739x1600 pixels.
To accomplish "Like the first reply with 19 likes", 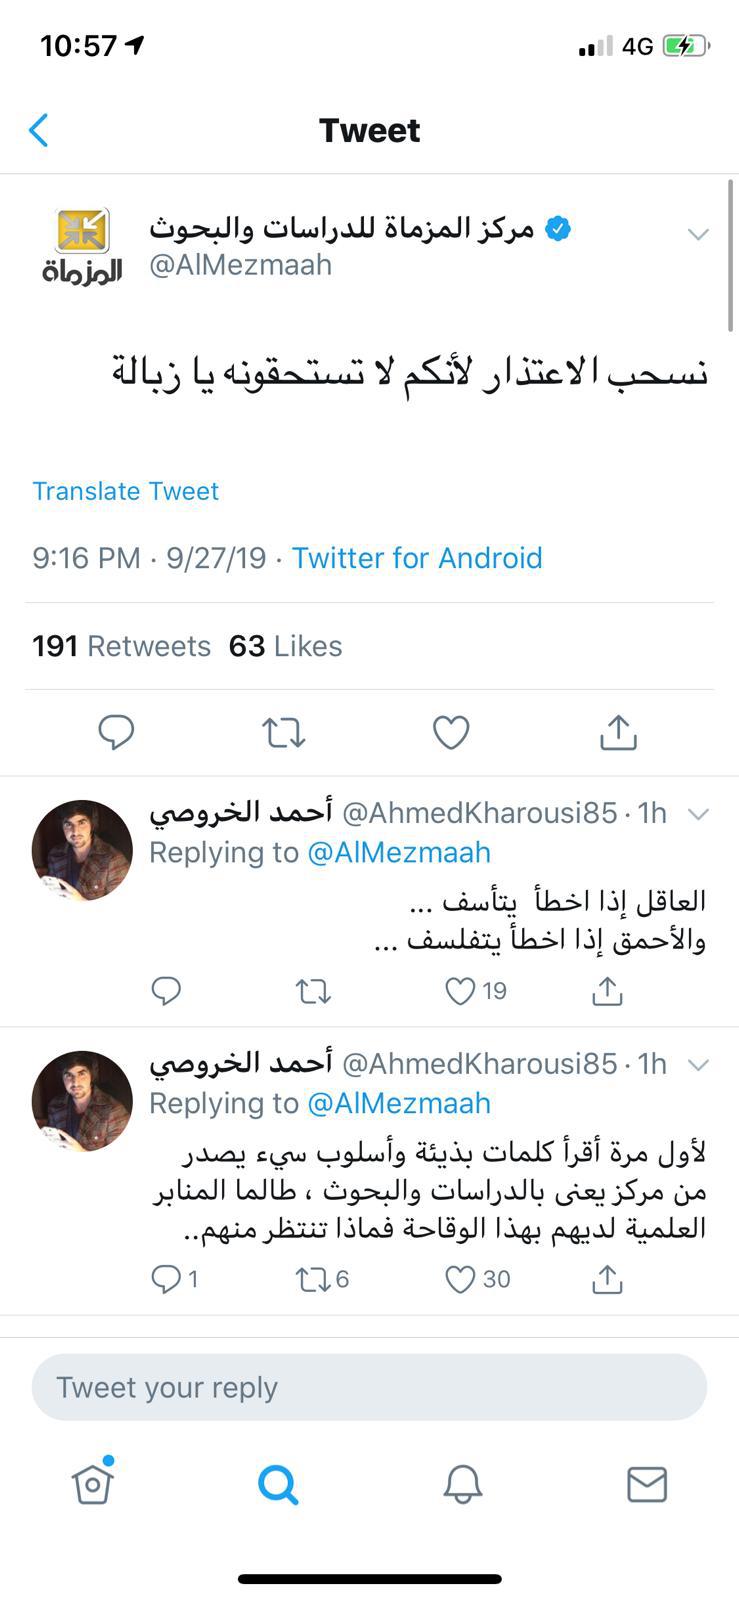I will [x=460, y=991].
